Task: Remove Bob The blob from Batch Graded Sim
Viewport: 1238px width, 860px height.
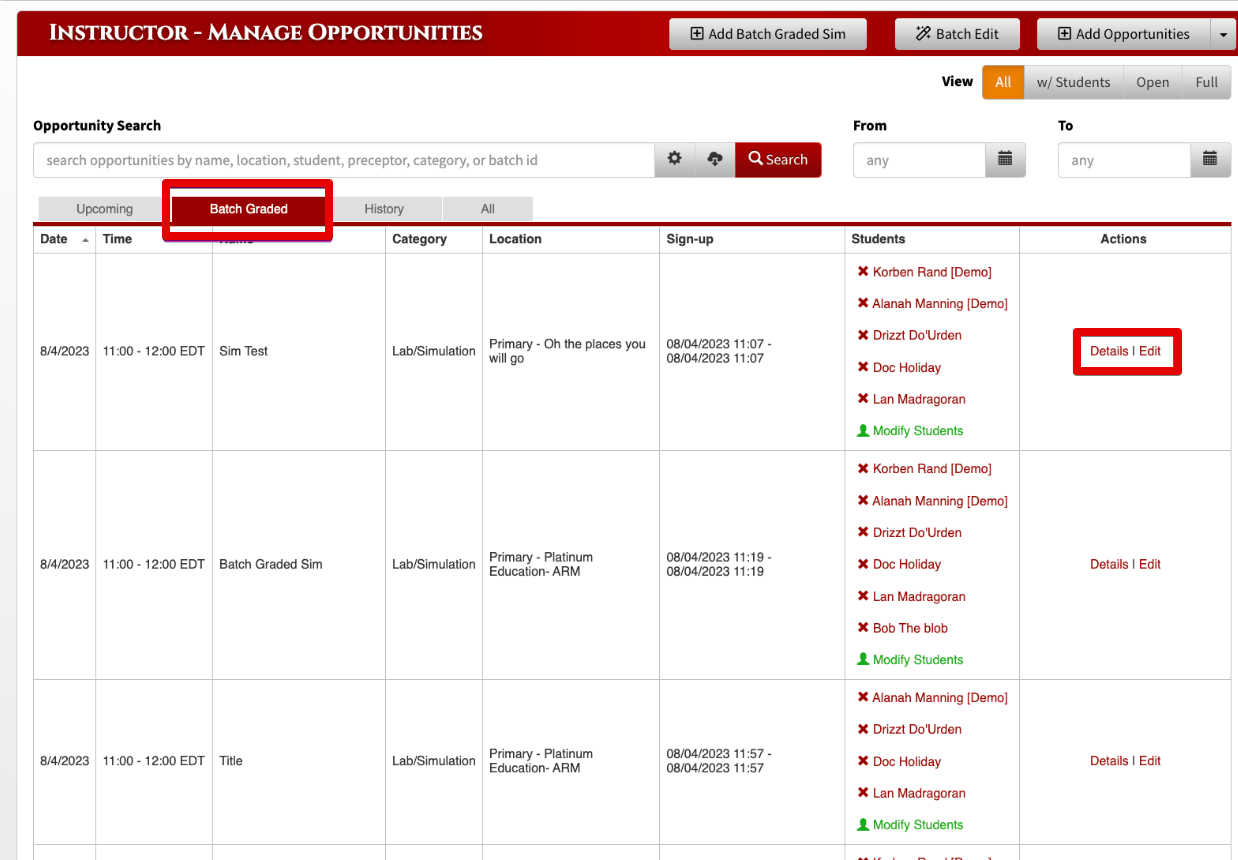Action: tap(863, 628)
